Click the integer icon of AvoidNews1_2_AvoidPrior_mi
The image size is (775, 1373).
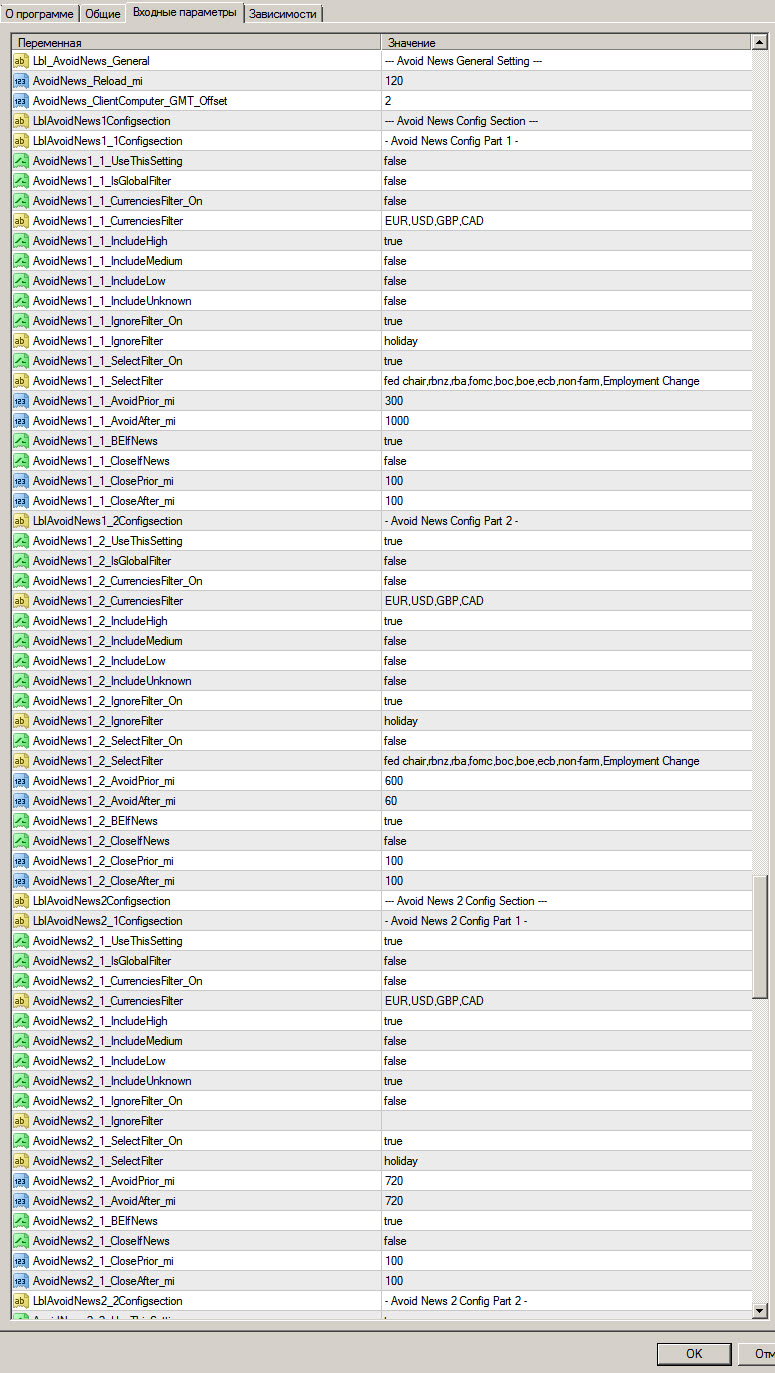pos(21,781)
